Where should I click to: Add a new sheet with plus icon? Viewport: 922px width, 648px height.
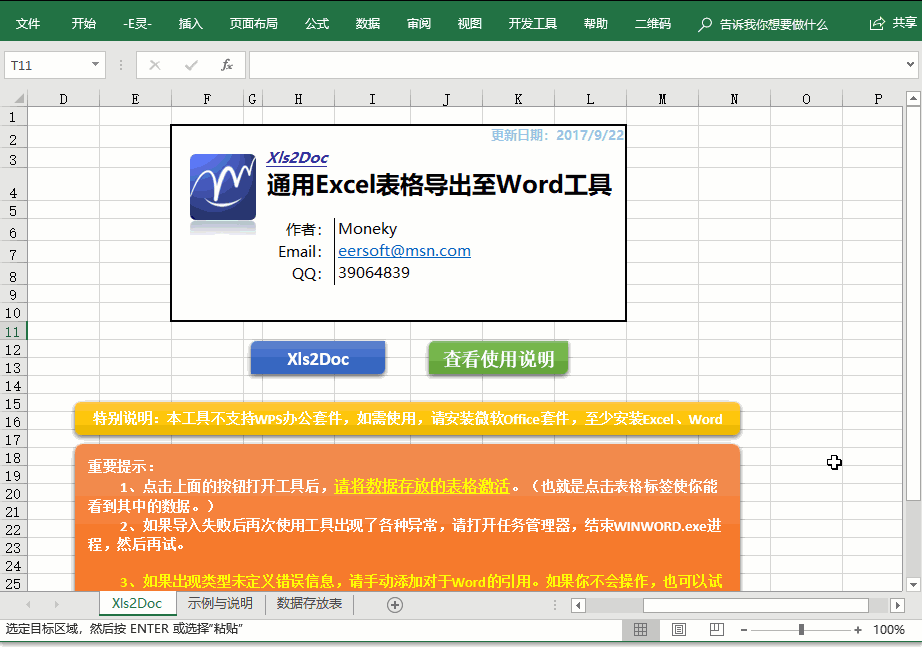pyautogui.click(x=395, y=604)
